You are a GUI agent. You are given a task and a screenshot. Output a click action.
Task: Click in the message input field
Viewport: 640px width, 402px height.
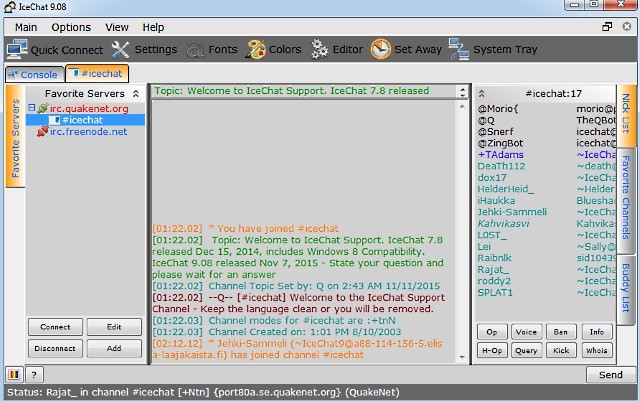[x=314, y=375]
